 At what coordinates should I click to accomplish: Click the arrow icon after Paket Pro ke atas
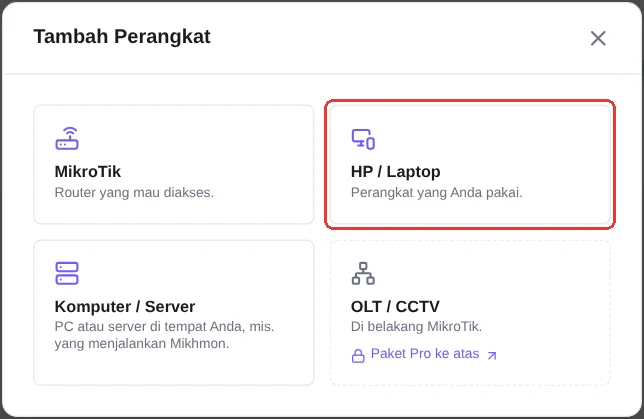492,355
